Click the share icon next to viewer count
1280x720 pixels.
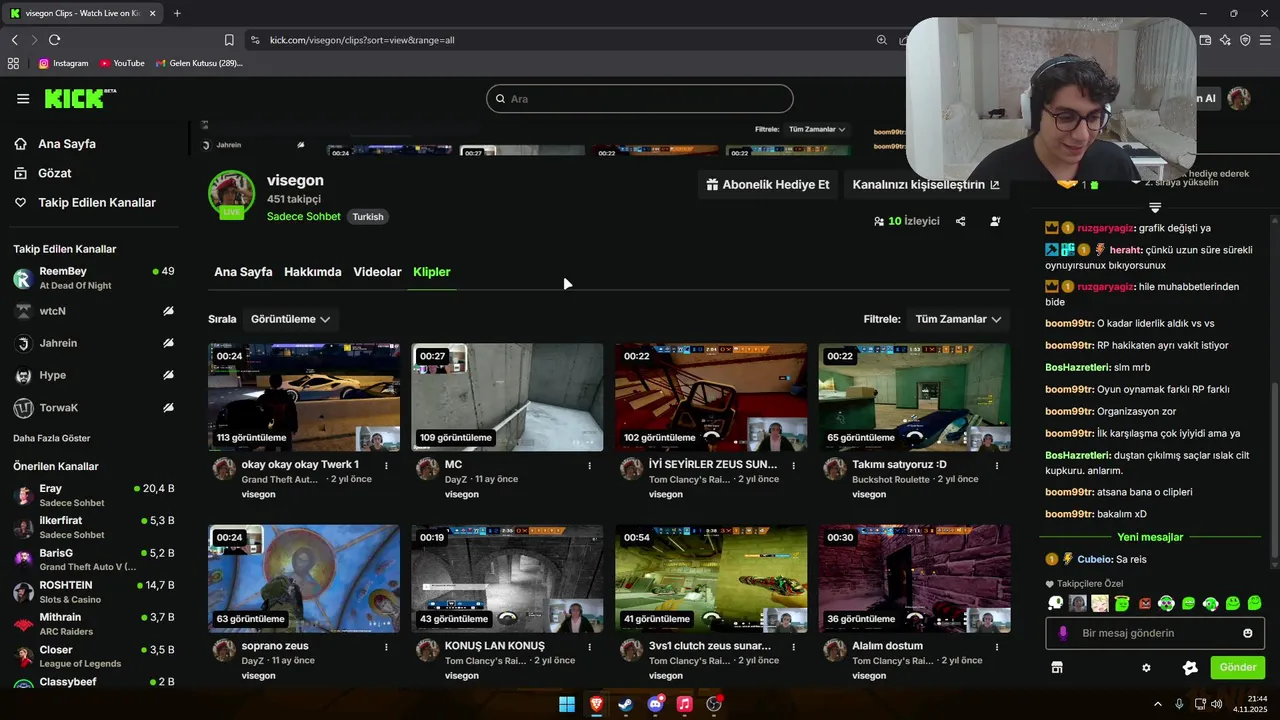coord(960,221)
